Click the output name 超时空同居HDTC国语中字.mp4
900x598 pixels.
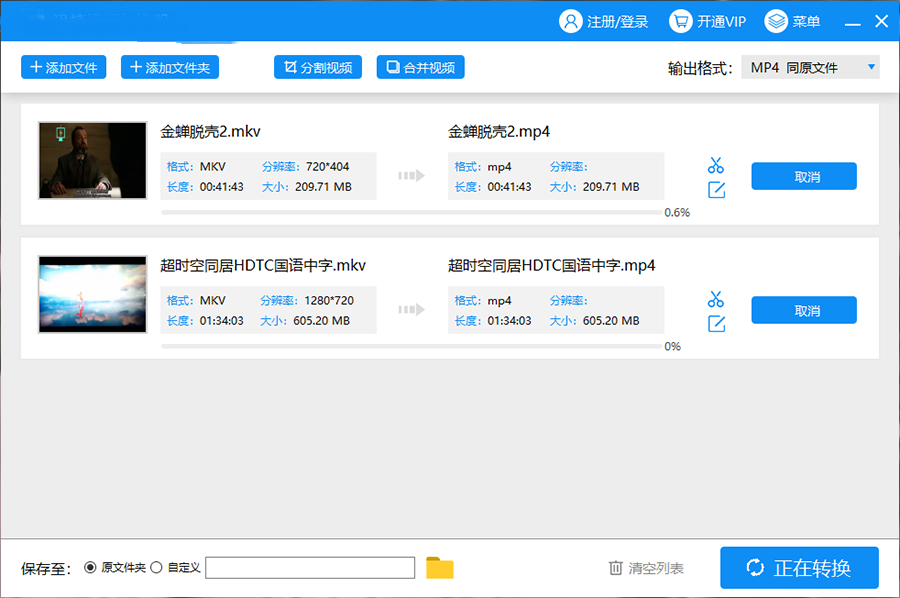pos(552,265)
